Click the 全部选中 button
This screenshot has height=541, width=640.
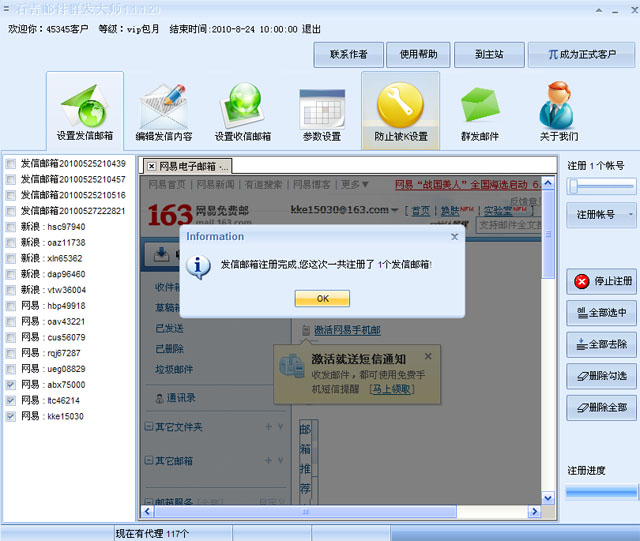pyautogui.click(x=601, y=313)
